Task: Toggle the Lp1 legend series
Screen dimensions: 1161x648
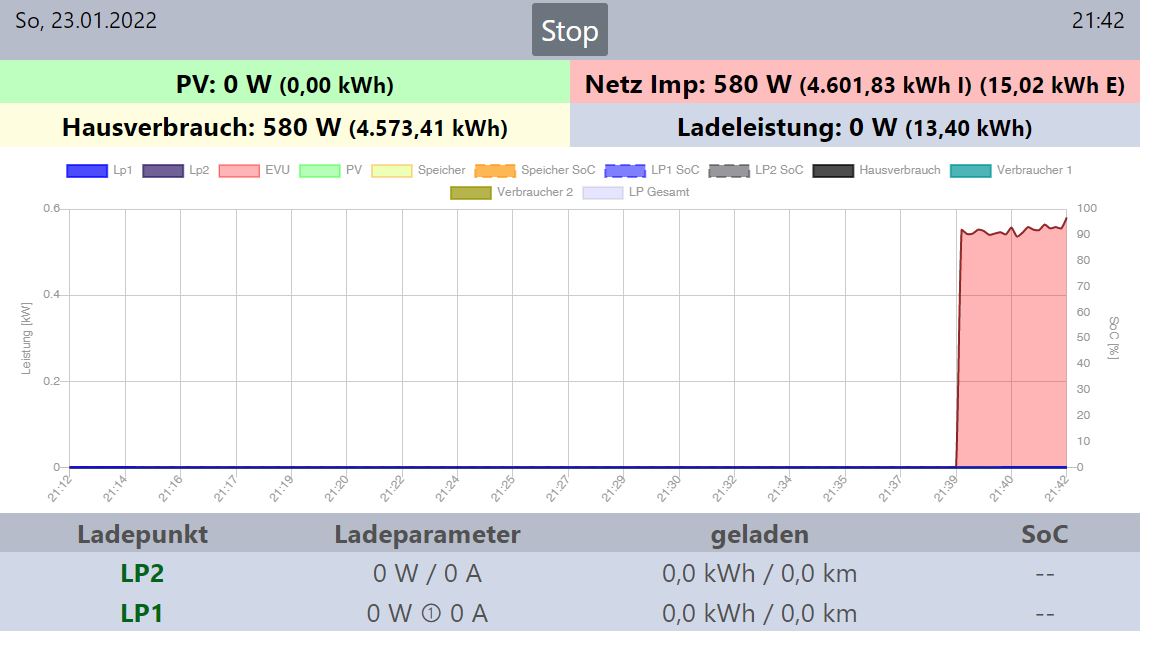Action: (99, 170)
